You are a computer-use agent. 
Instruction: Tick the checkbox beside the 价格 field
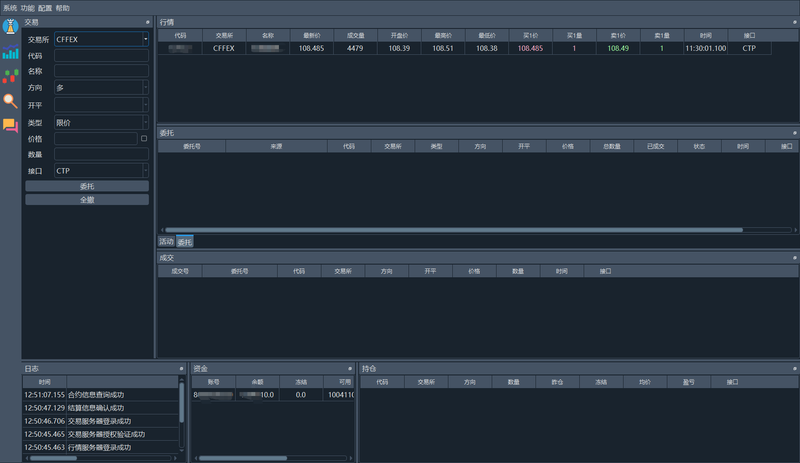(x=144, y=138)
